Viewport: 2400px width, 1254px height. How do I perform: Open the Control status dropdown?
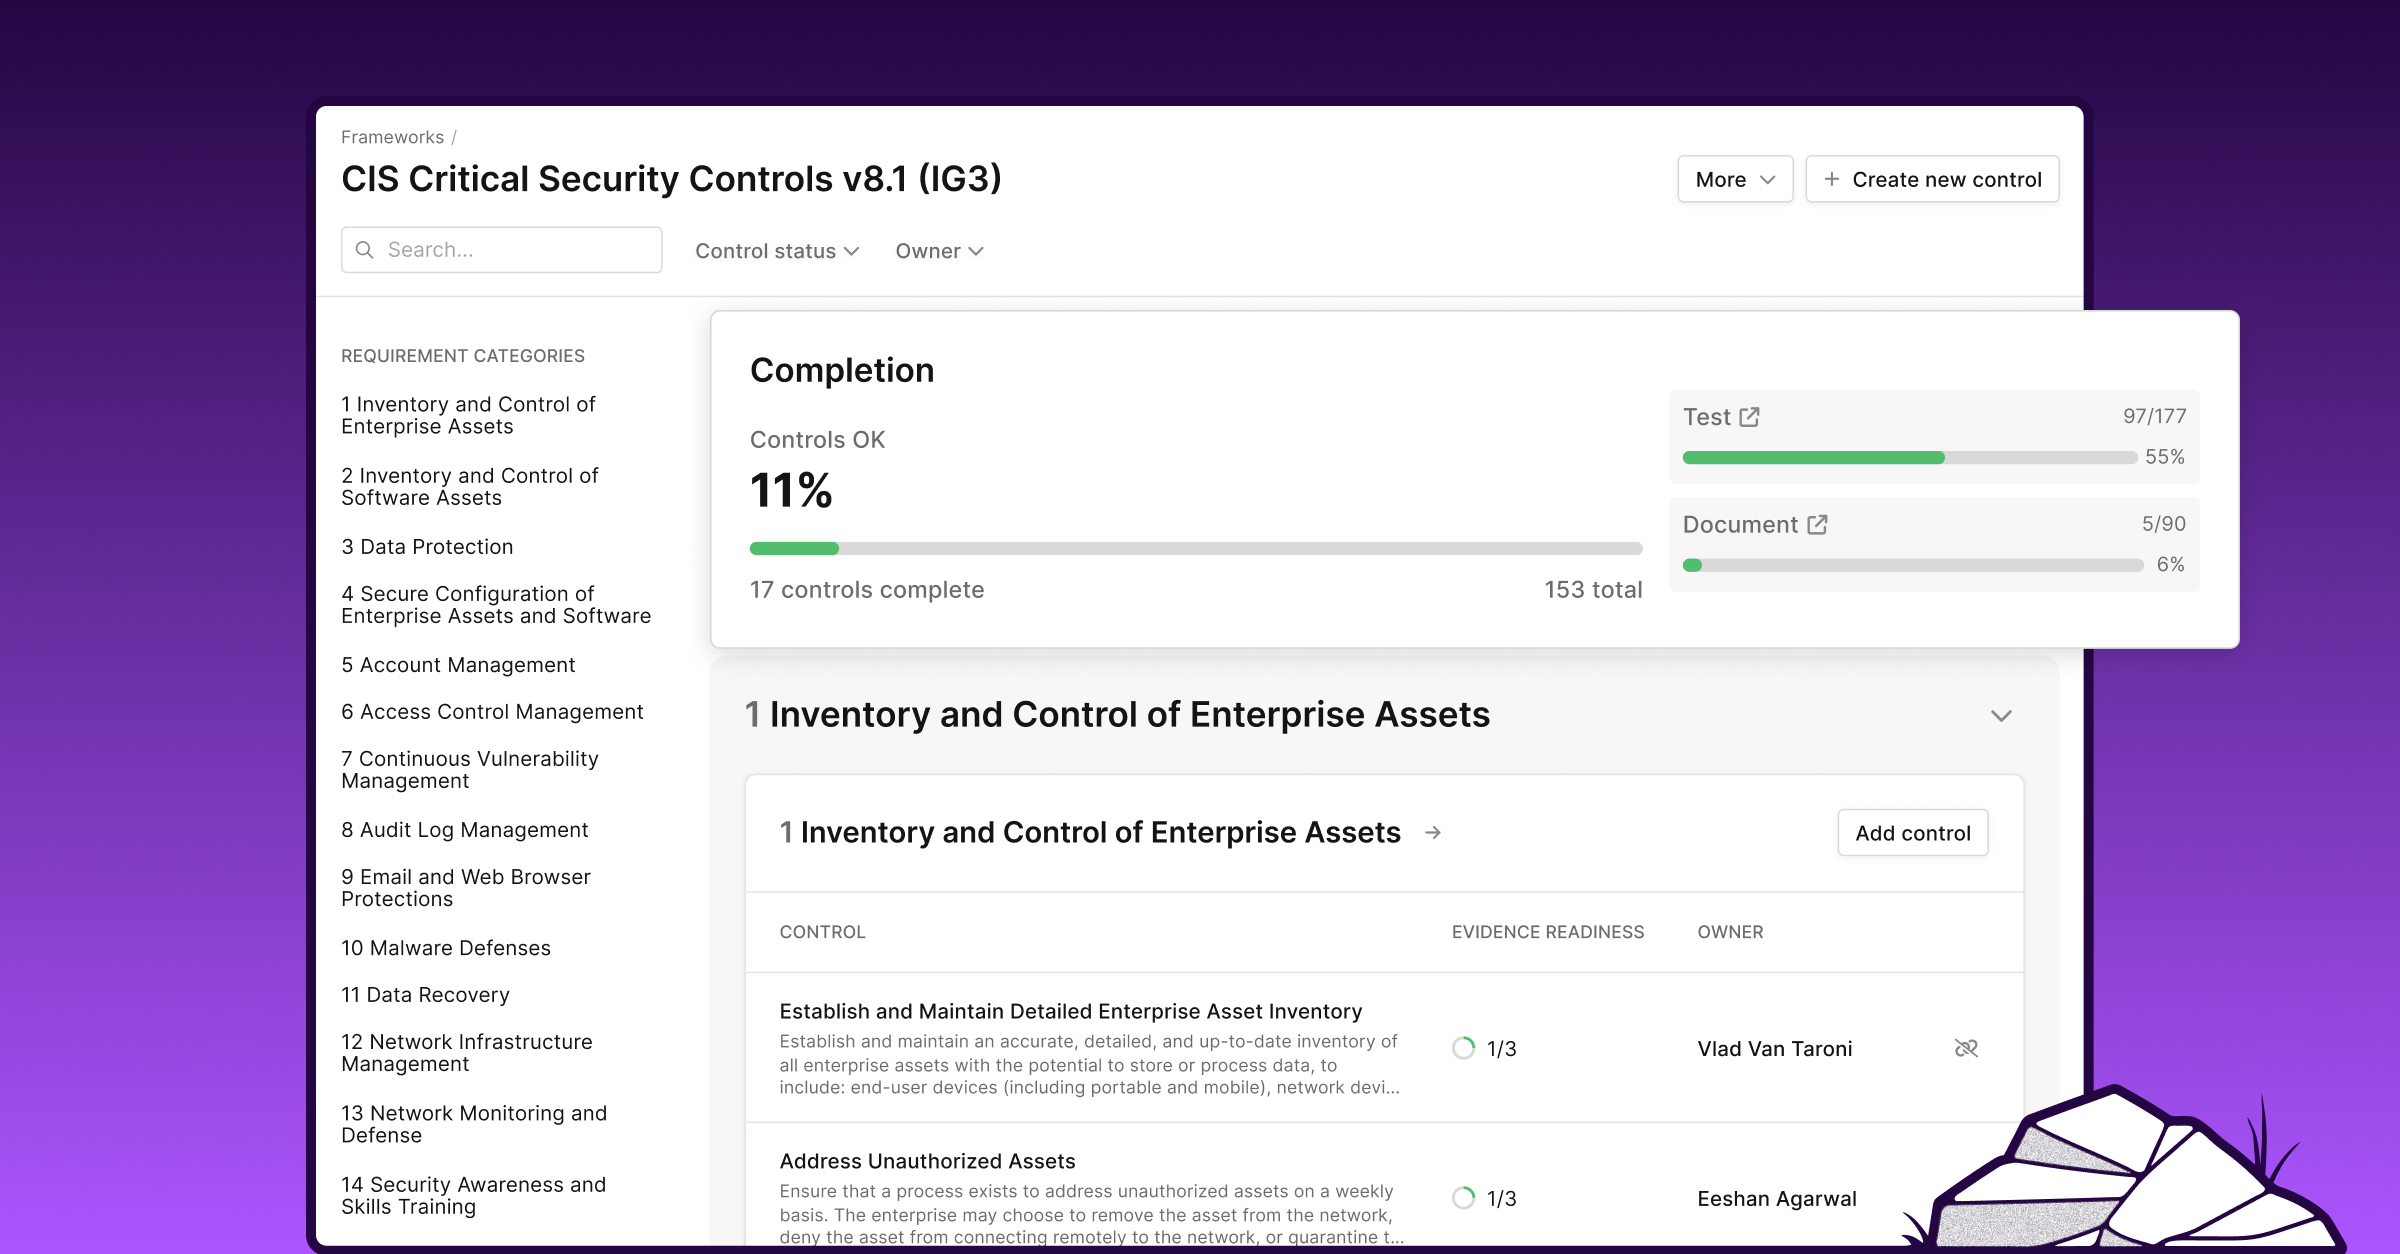(x=777, y=251)
